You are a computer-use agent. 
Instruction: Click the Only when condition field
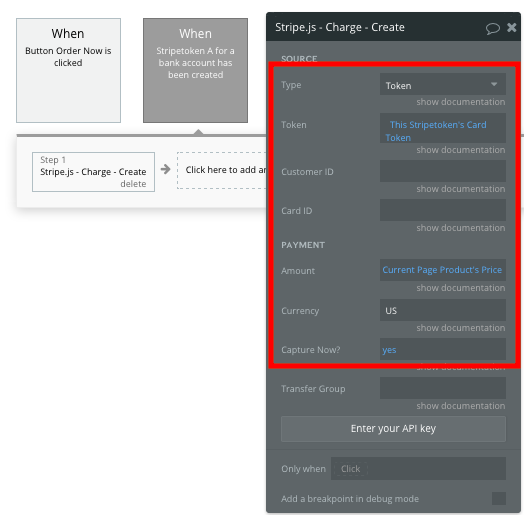pos(418,469)
